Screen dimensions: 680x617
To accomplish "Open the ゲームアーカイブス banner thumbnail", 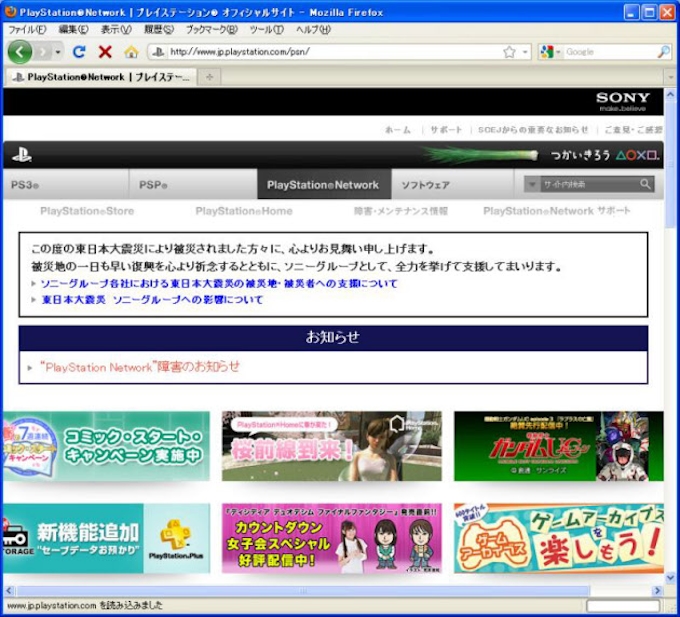I will click(558, 538).
